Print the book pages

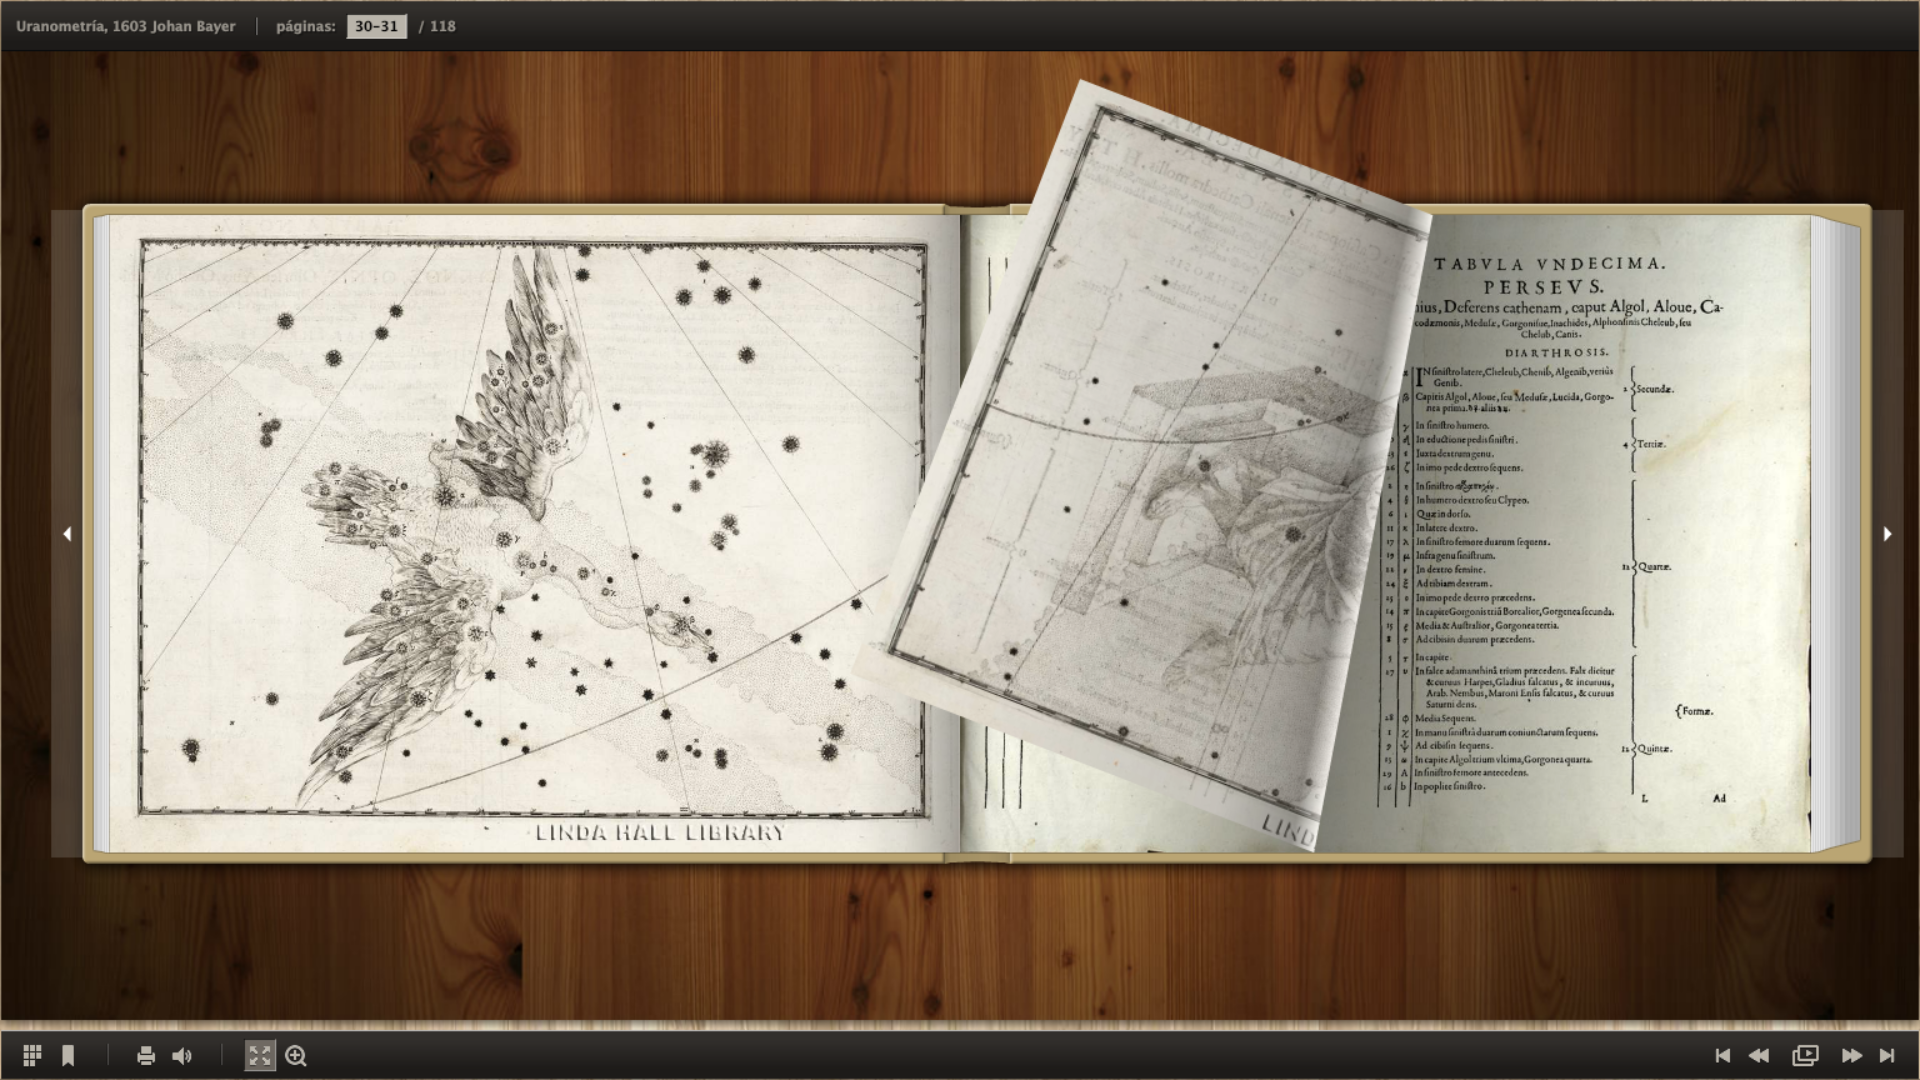coord(146,1056)
